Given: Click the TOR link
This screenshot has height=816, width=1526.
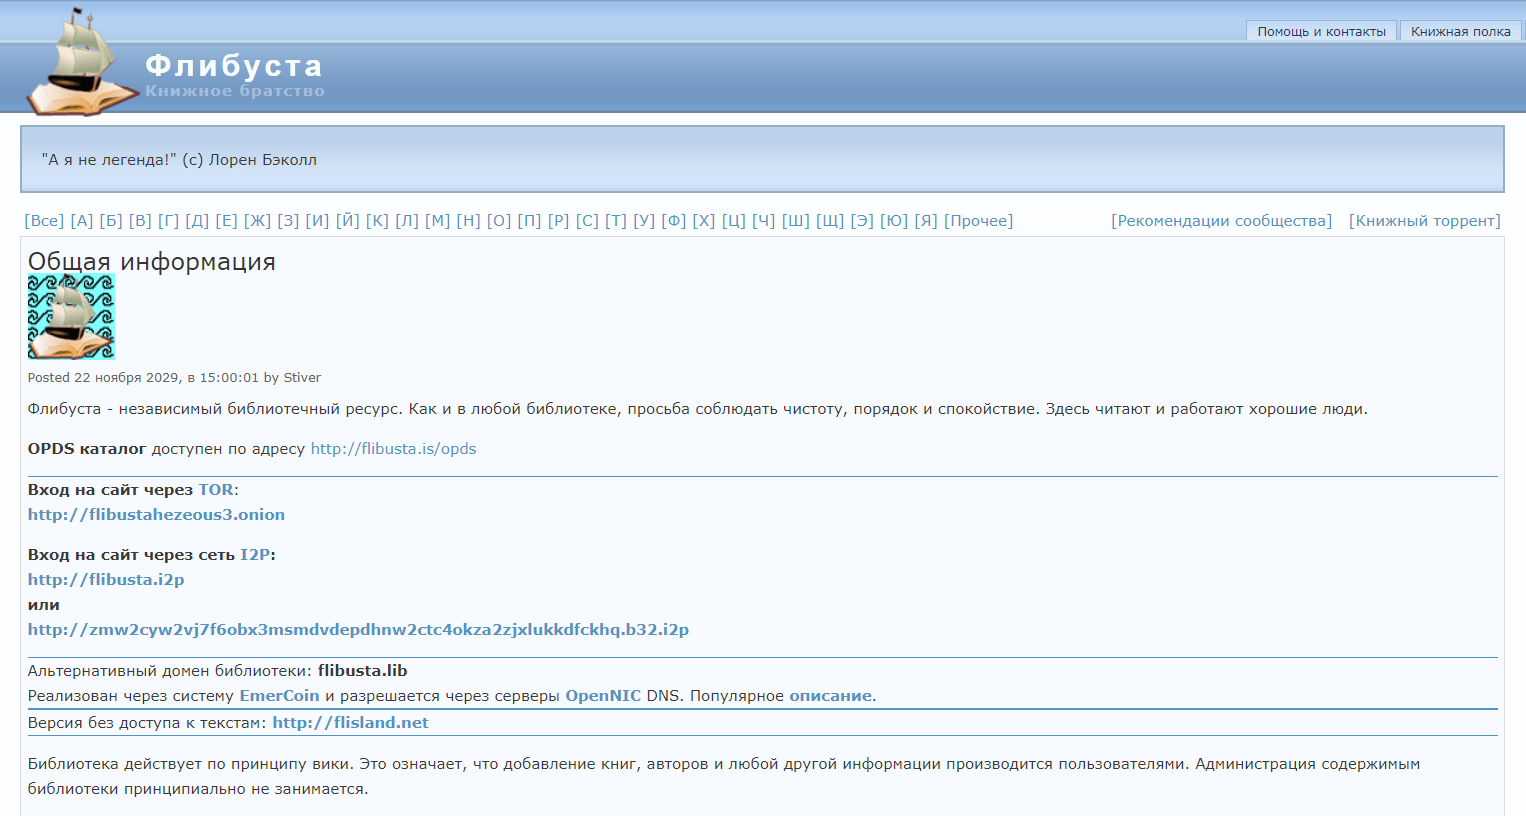Looking at the screenshot, I should pos(216,490).
